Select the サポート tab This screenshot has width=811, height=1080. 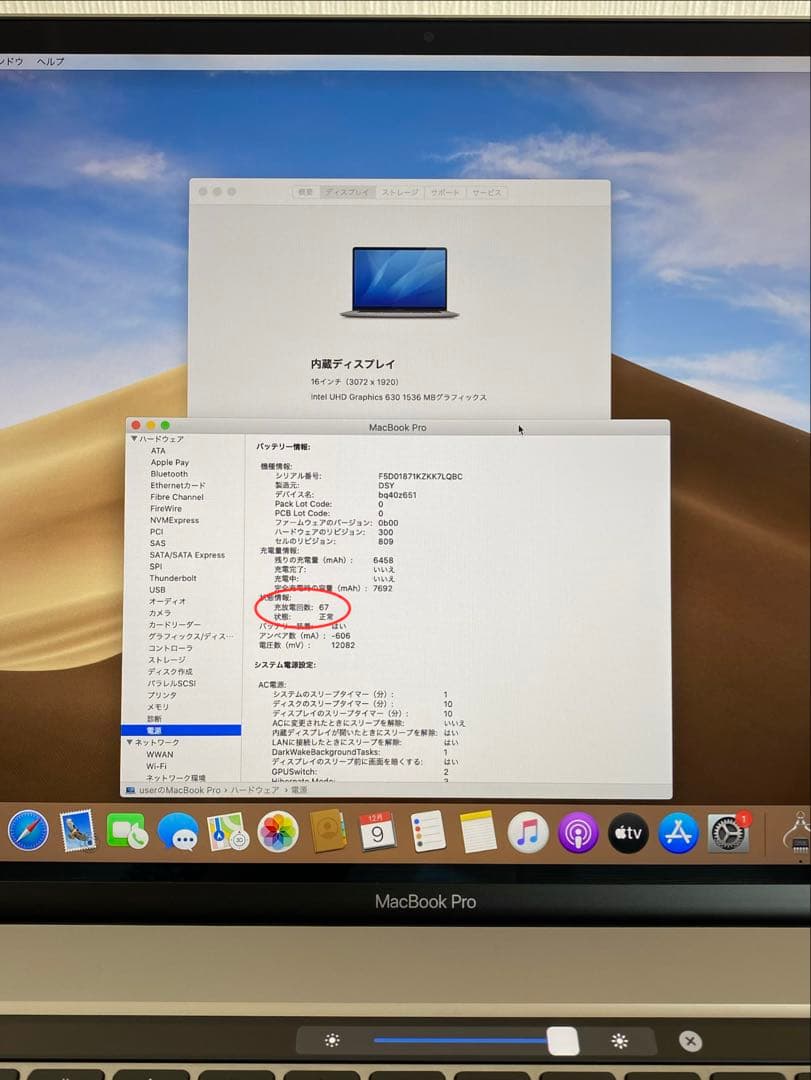coord(443,192)
